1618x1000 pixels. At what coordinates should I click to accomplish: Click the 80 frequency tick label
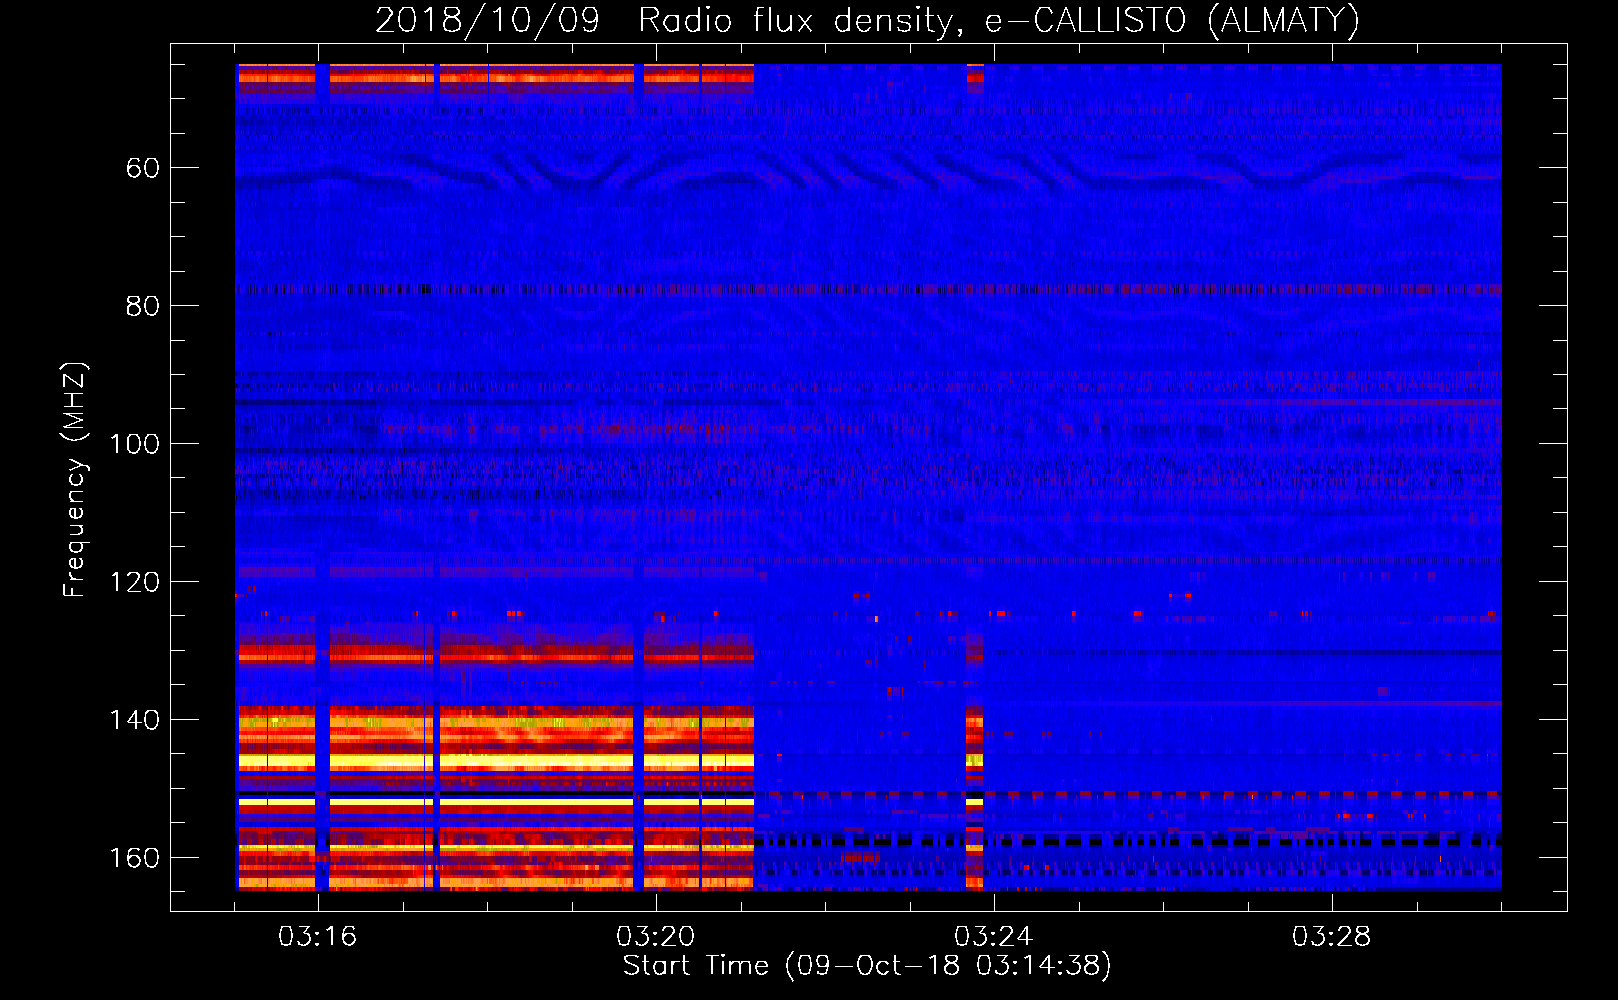point(143,306)
